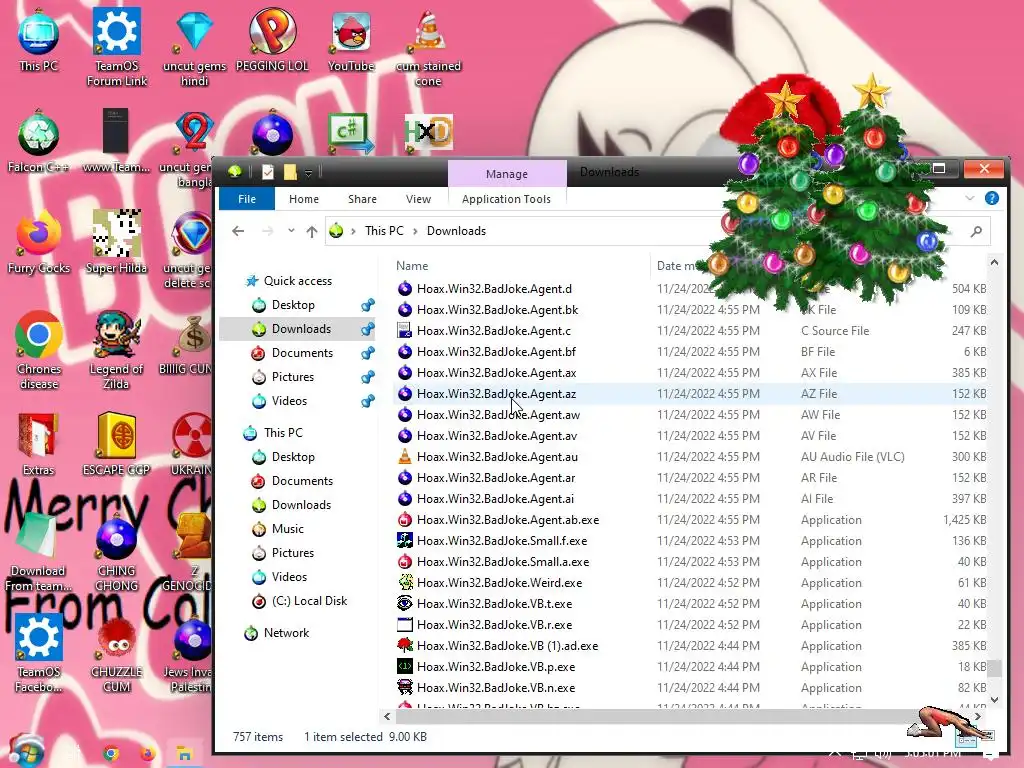This screenshot has width=1024, height=768.
Task: Click the Properties quick access toolbar icon
Action: coord(268,172)
